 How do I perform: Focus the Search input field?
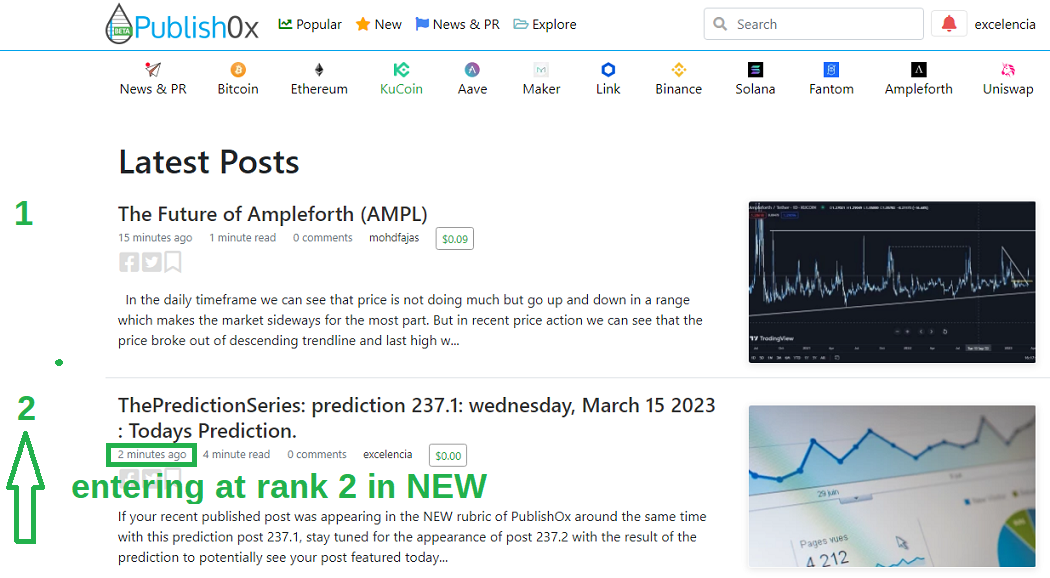814,24
